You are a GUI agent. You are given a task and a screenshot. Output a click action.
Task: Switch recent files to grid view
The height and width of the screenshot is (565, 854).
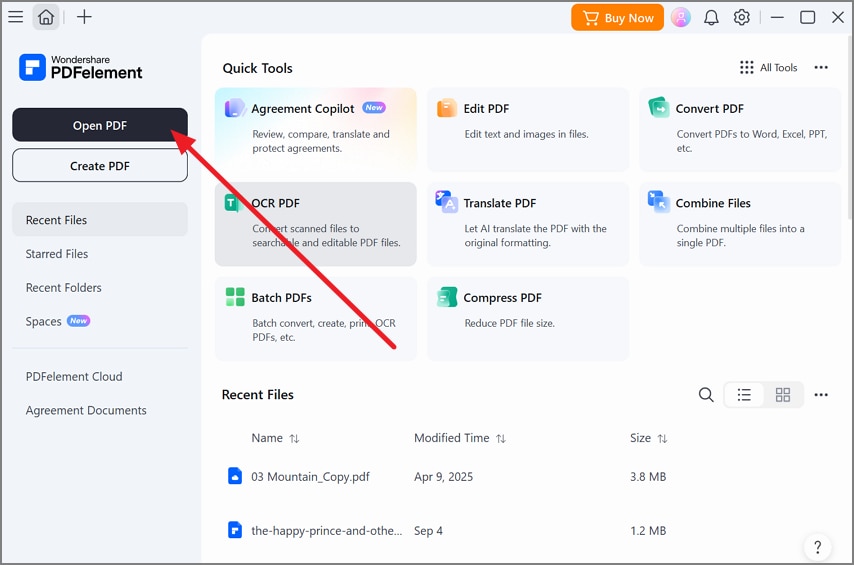pos(783,394)
